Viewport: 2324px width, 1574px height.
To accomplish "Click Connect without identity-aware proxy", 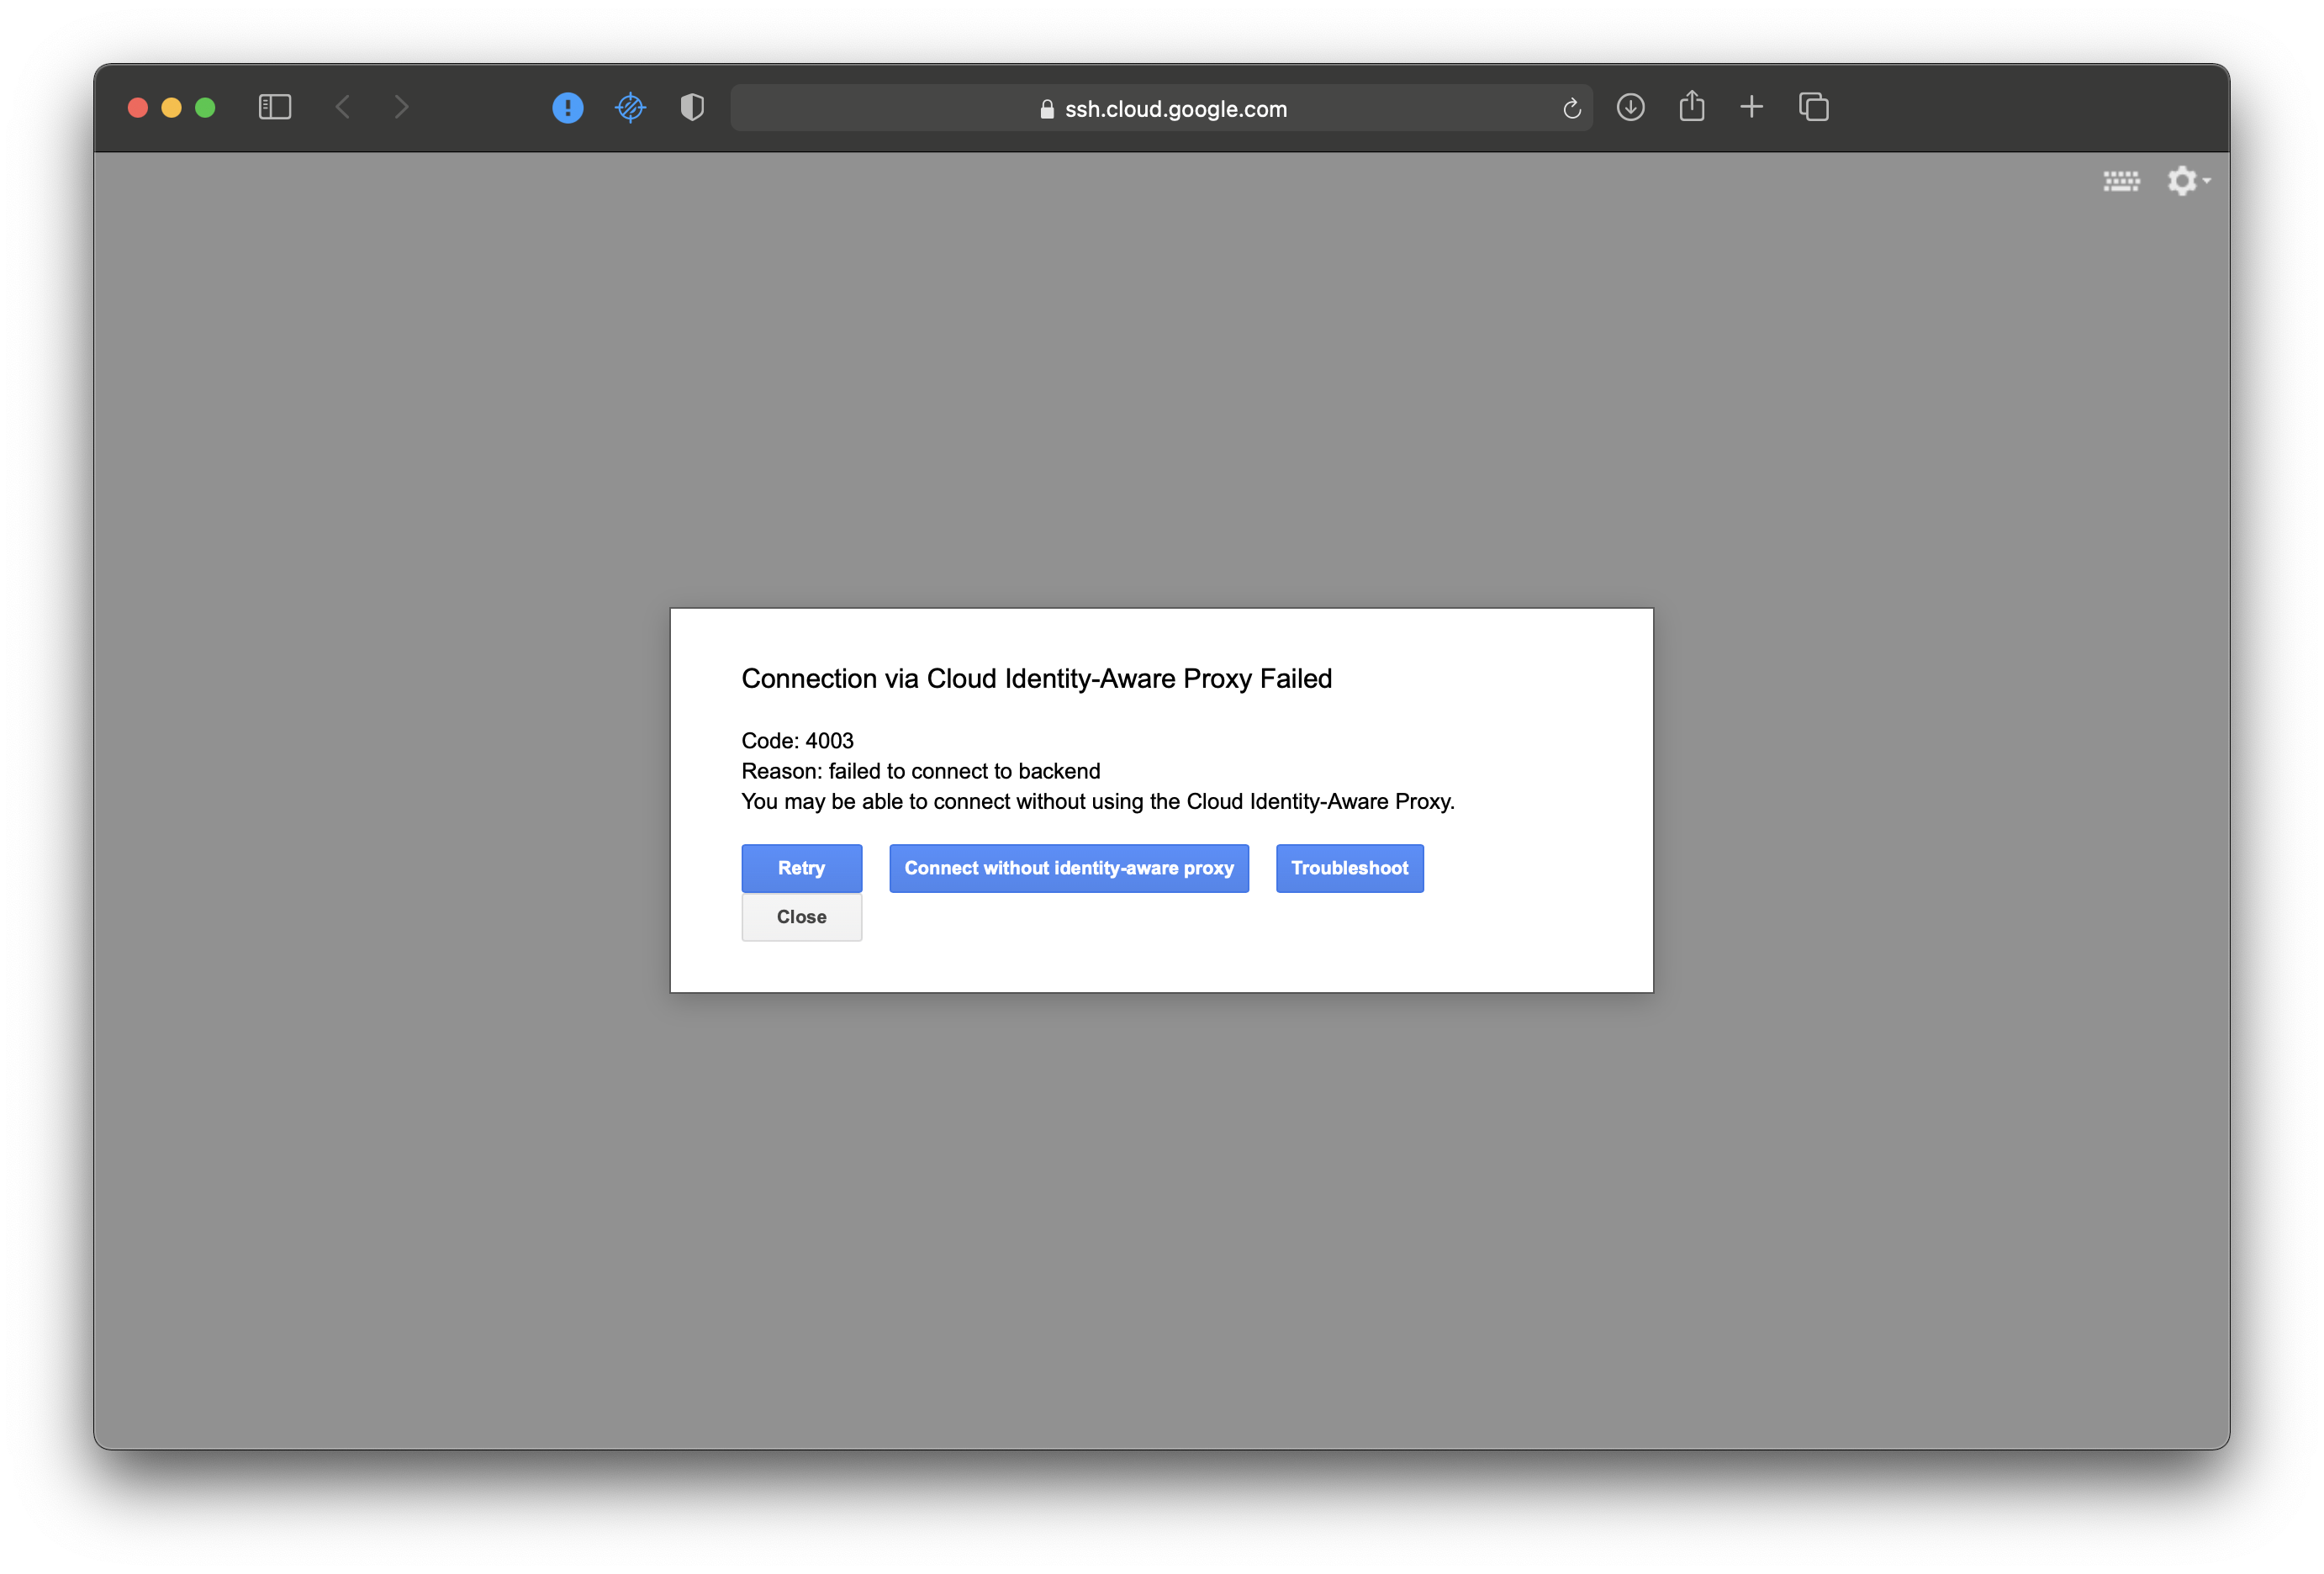I will 1068,868.
